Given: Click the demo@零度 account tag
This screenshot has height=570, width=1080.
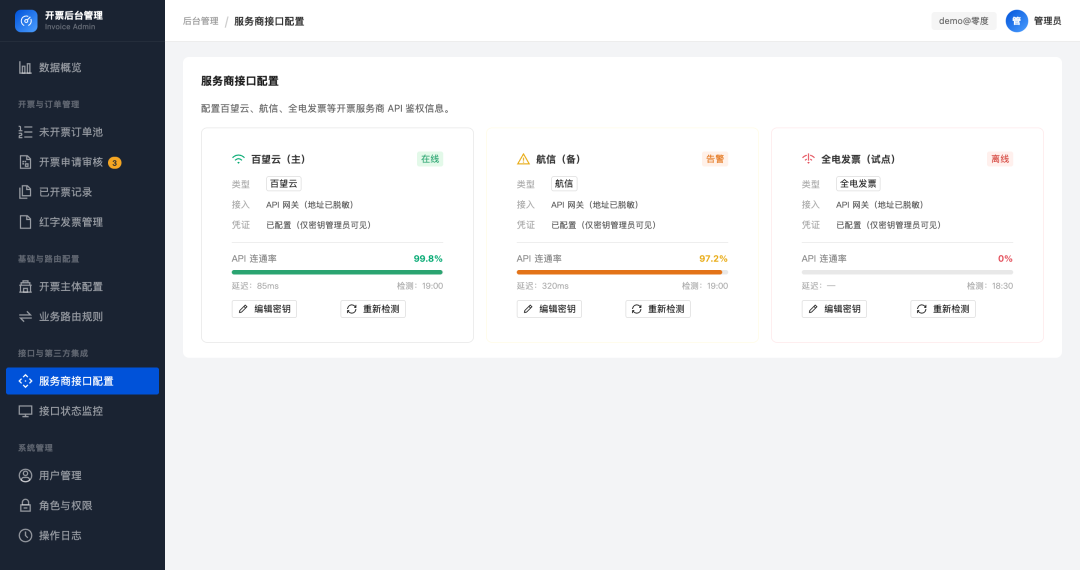Looking at the screenshot, I should tap(964, 21).
